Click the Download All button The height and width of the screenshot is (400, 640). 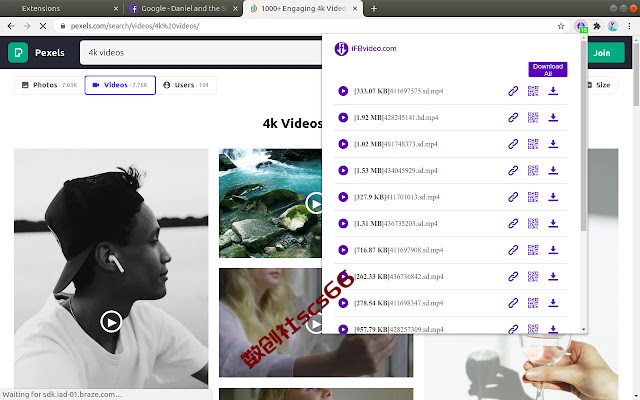548,69
